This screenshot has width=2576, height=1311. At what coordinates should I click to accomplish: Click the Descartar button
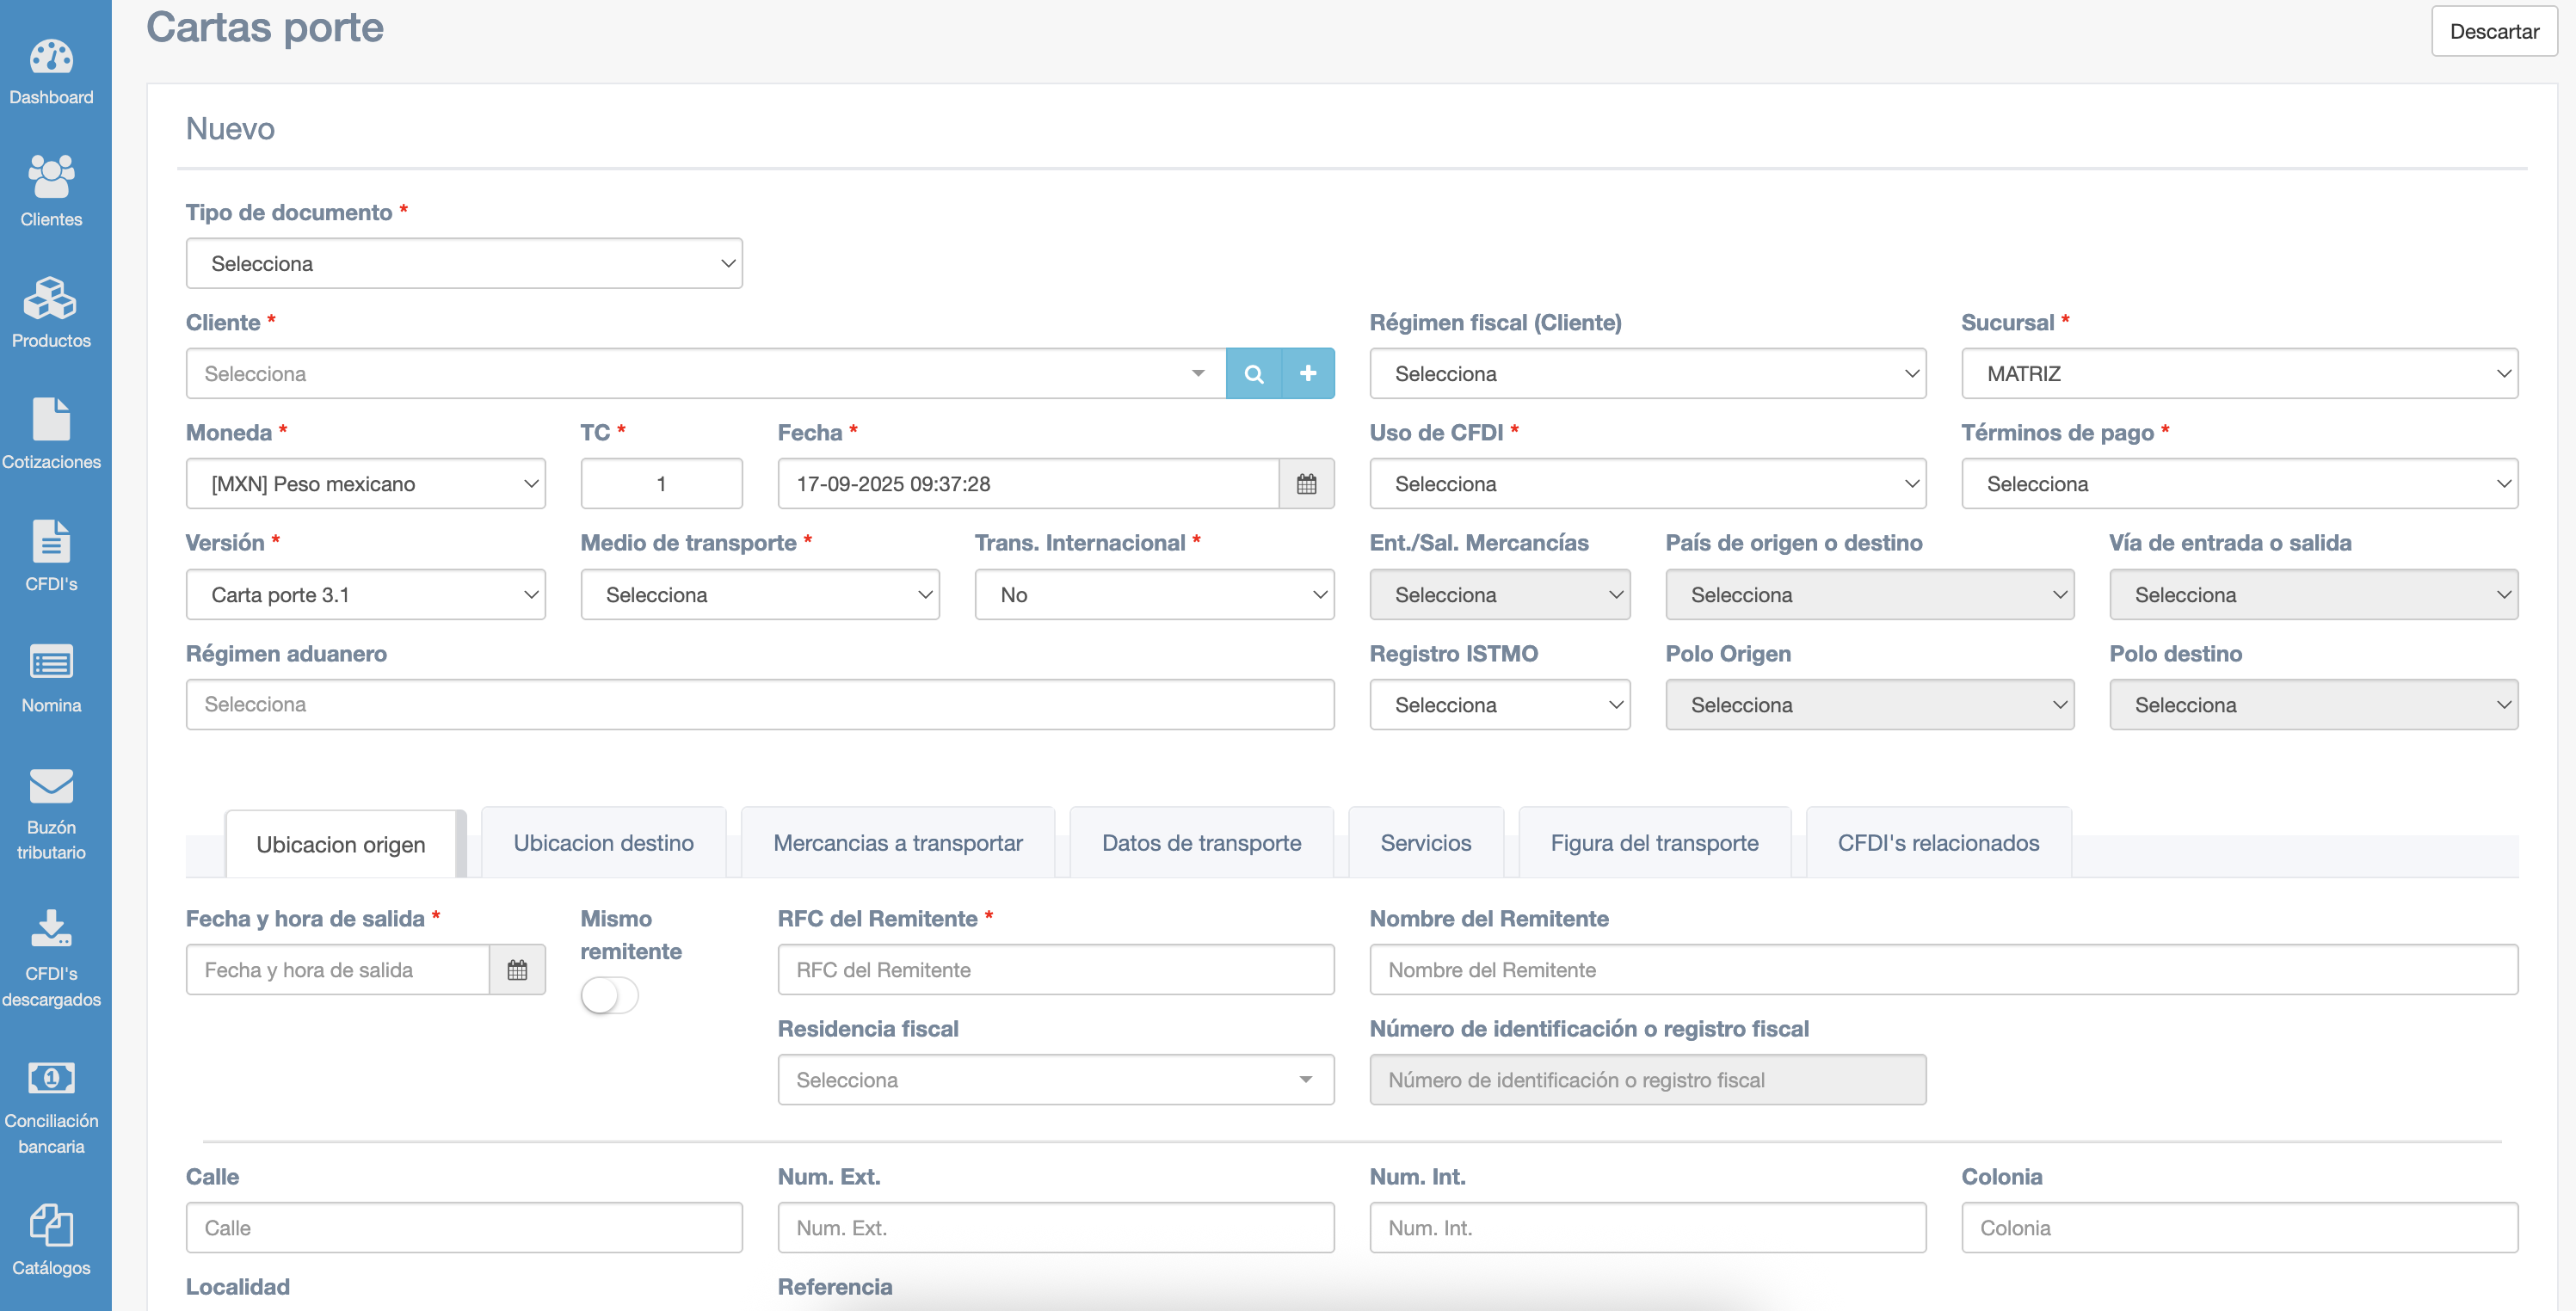pos(2493,32)
